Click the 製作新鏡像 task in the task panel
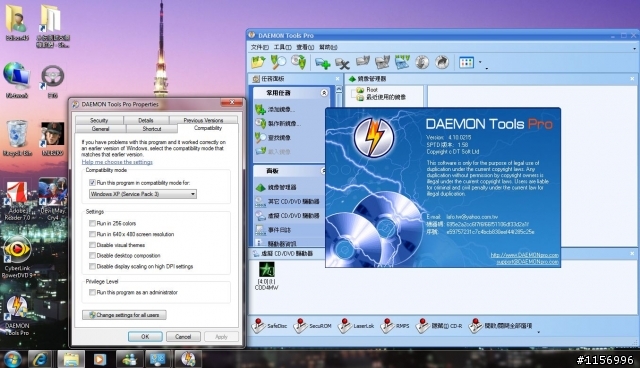The height and width of the screenshot is (368, 640). click(278, 123)
